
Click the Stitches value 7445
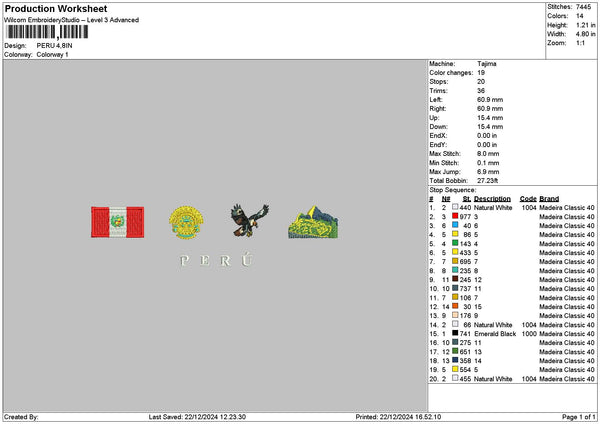coord(584,7)
